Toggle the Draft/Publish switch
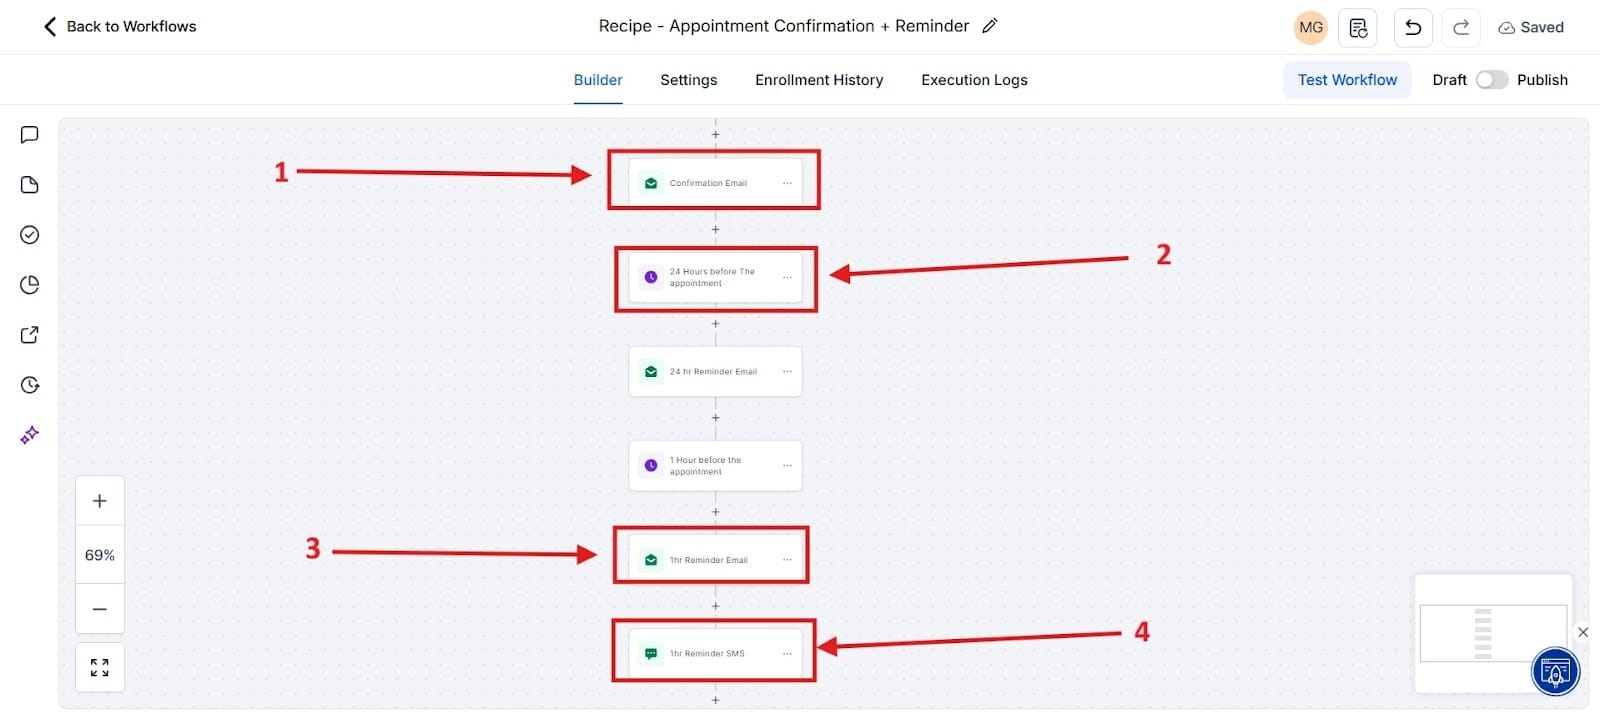Image resolution: width=1600 pixels, height=719 pixels. (x=1491, y=80)
